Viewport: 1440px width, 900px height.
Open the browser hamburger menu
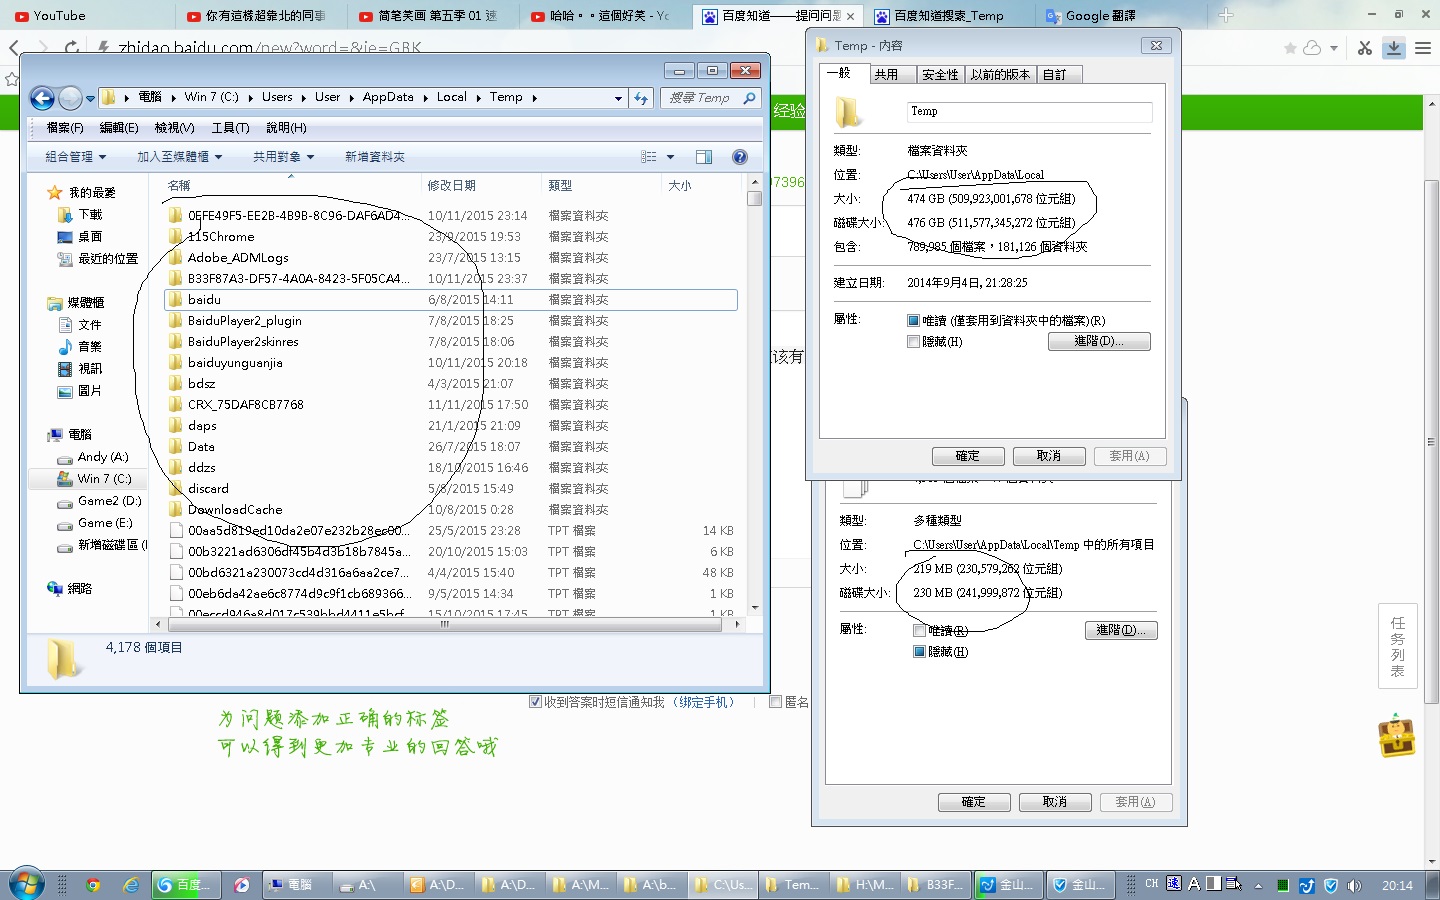(1423, 48)
